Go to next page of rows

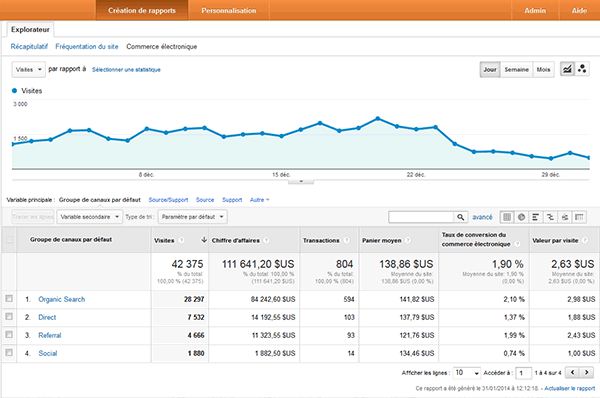pos(587,372)
